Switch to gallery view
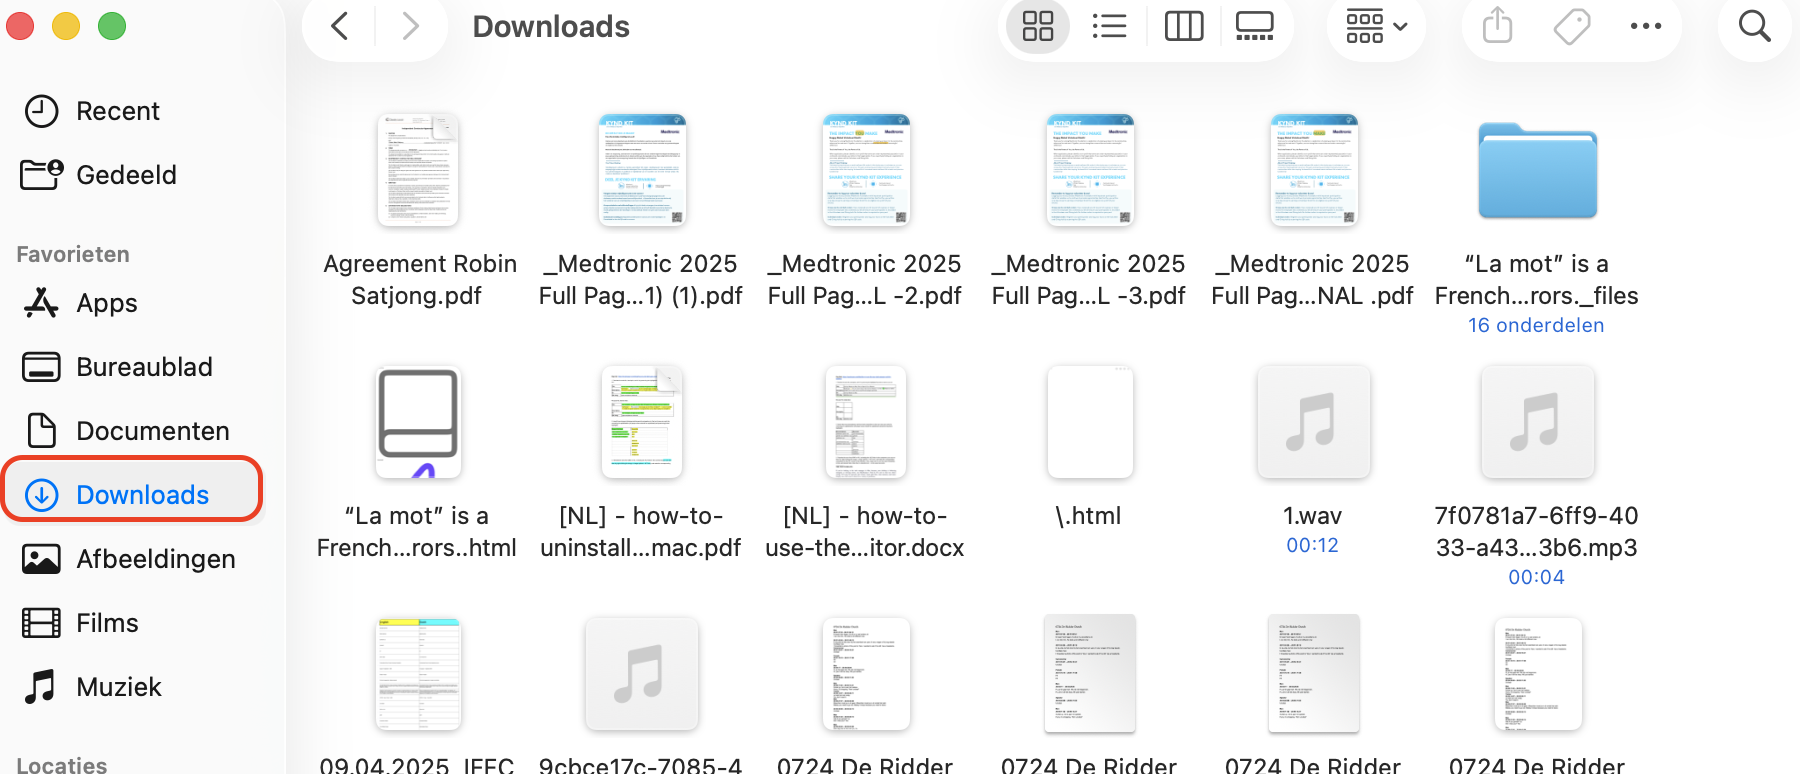This screenshot has height=774, width=1800. [x=1255, y=26]
